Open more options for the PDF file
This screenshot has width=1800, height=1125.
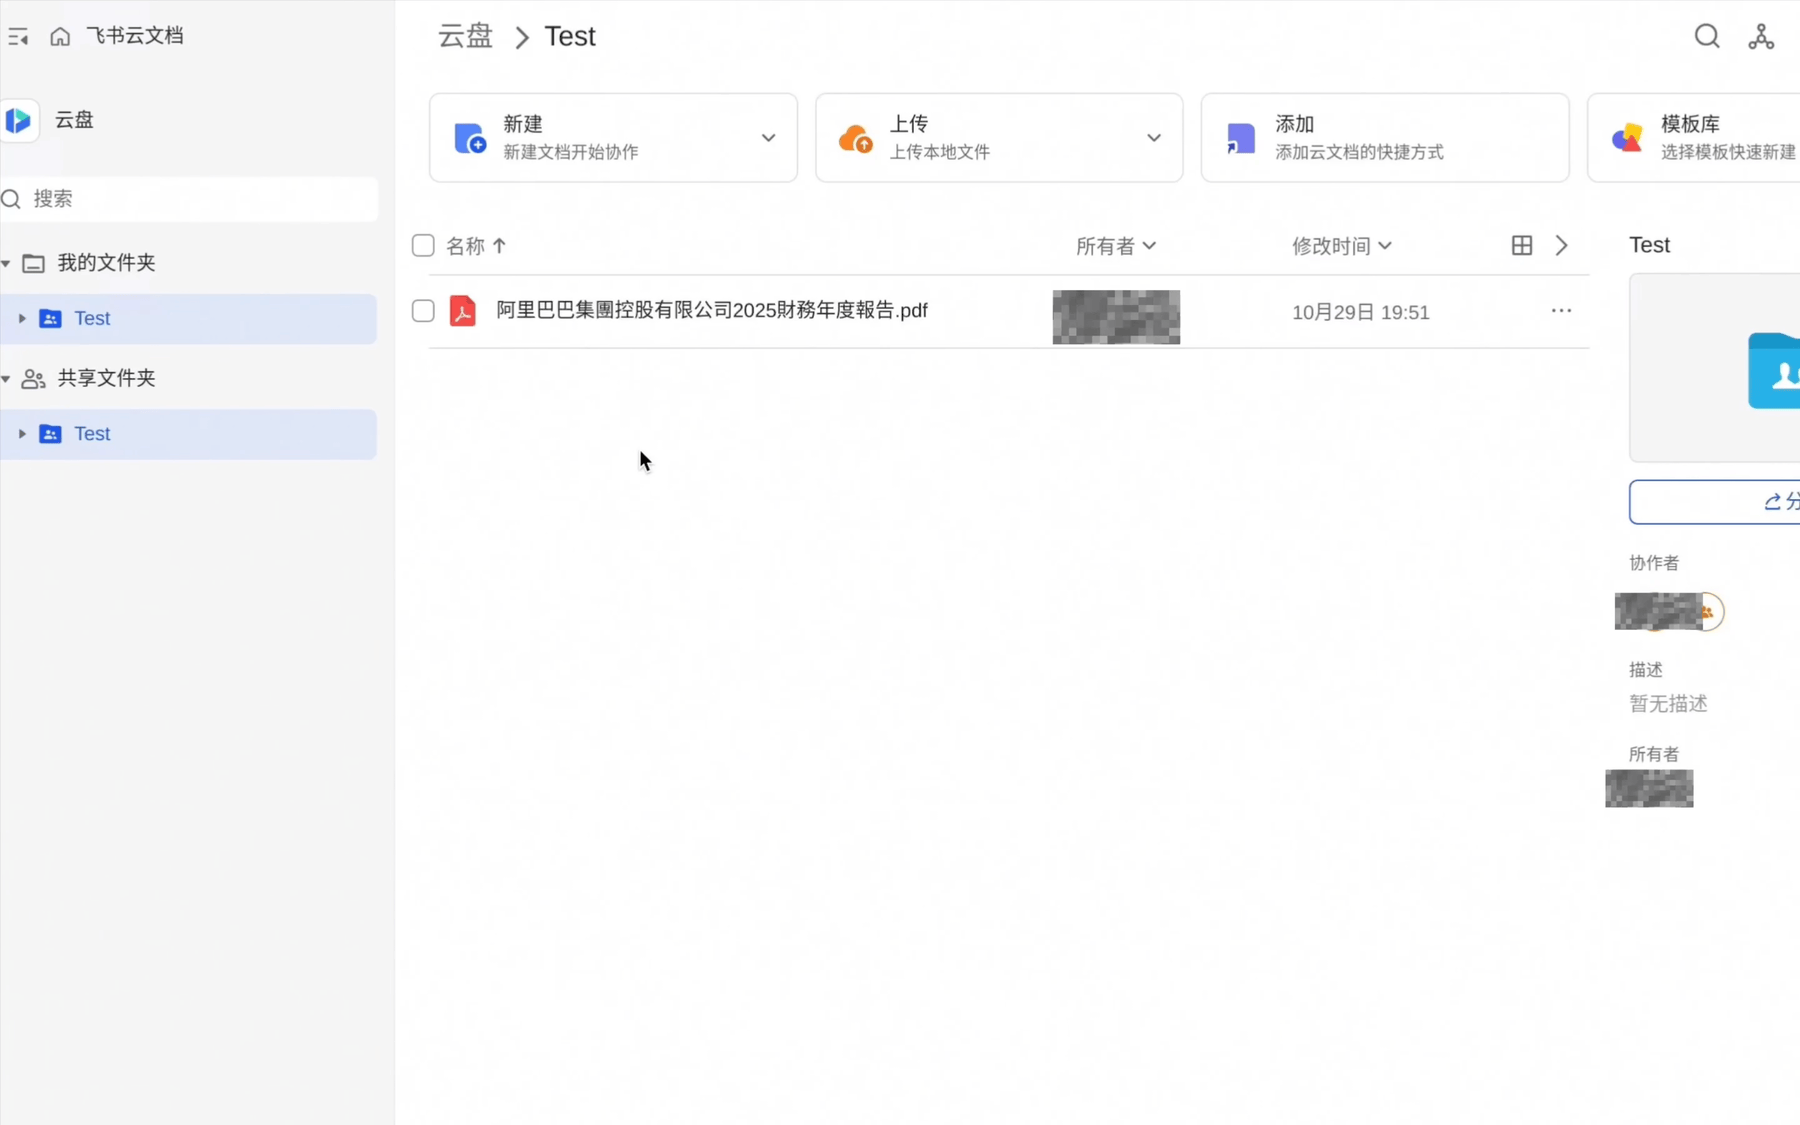[1561, 311]
